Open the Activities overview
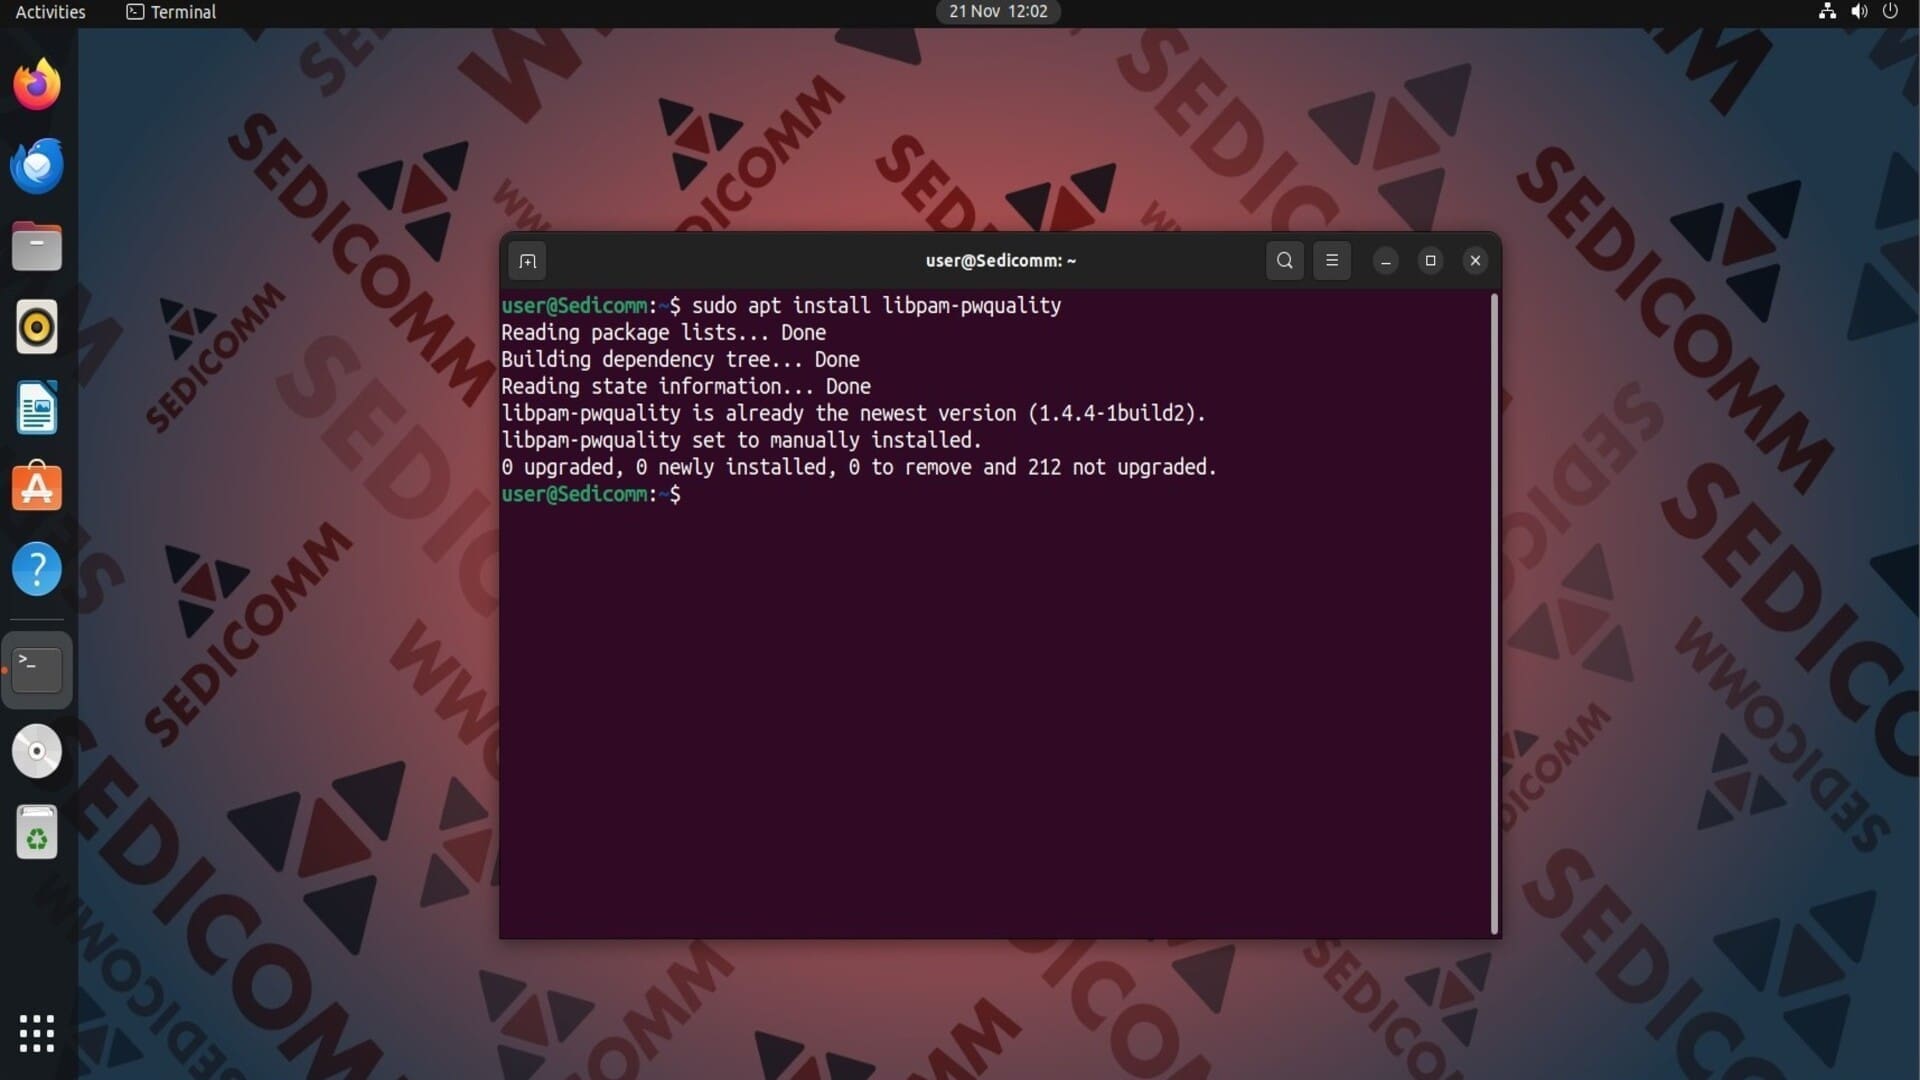 50,12
